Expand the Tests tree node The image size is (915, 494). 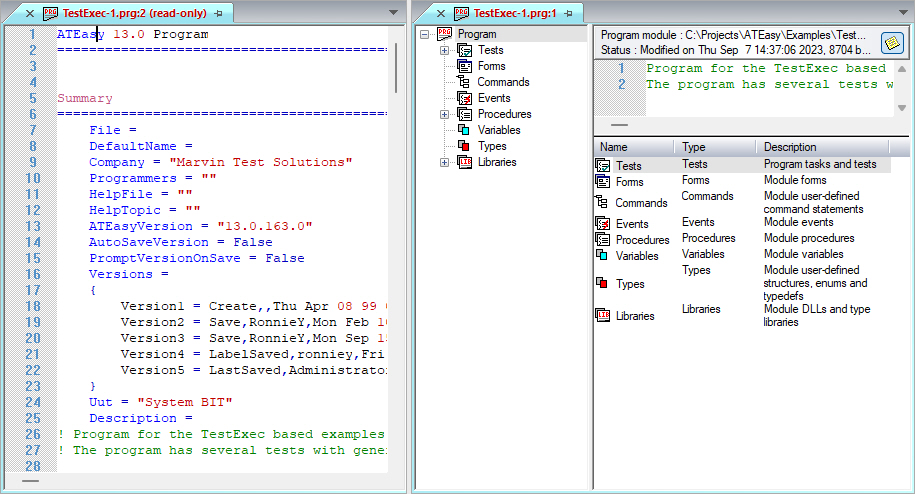click(x=444, y=50)
